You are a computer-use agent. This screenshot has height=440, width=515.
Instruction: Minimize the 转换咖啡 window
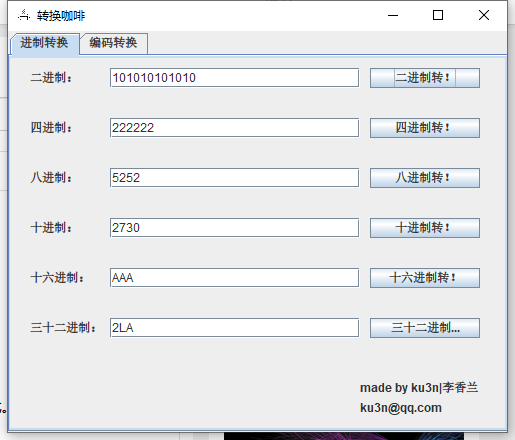393,15
